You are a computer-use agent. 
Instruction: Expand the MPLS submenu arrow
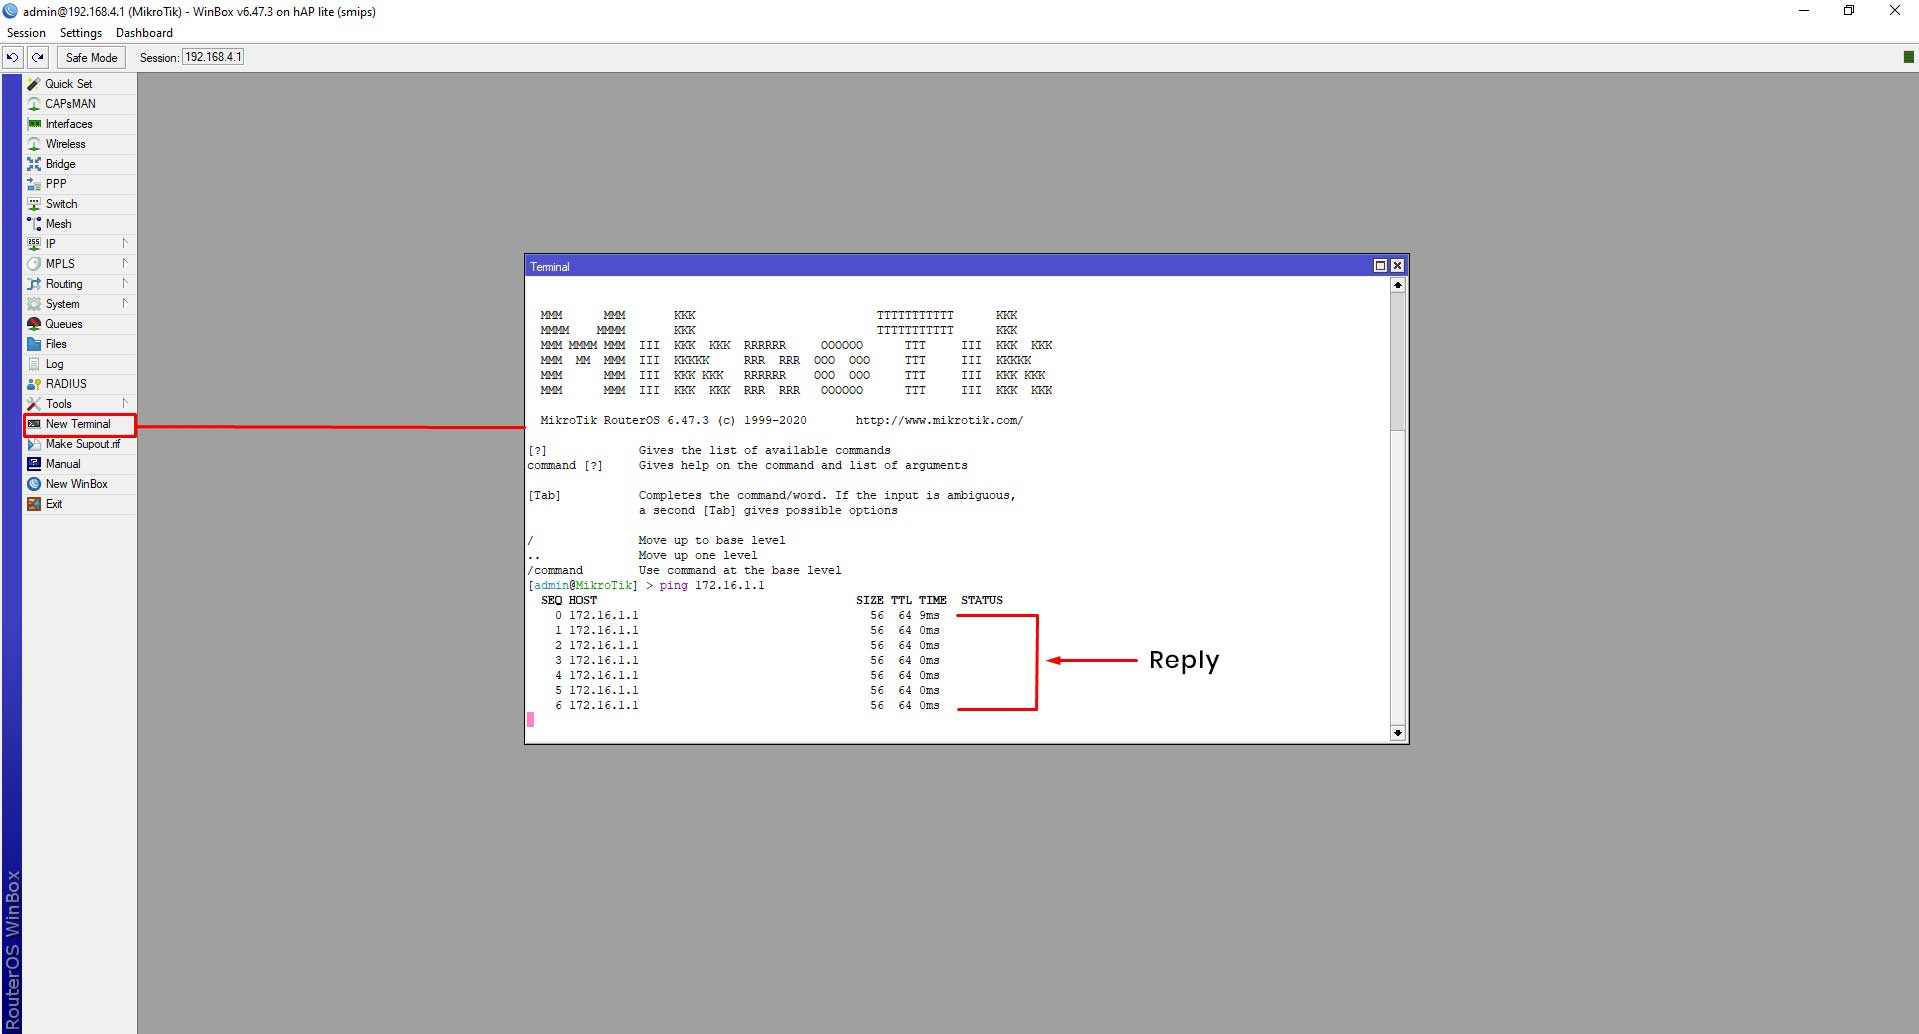point(125,263)
